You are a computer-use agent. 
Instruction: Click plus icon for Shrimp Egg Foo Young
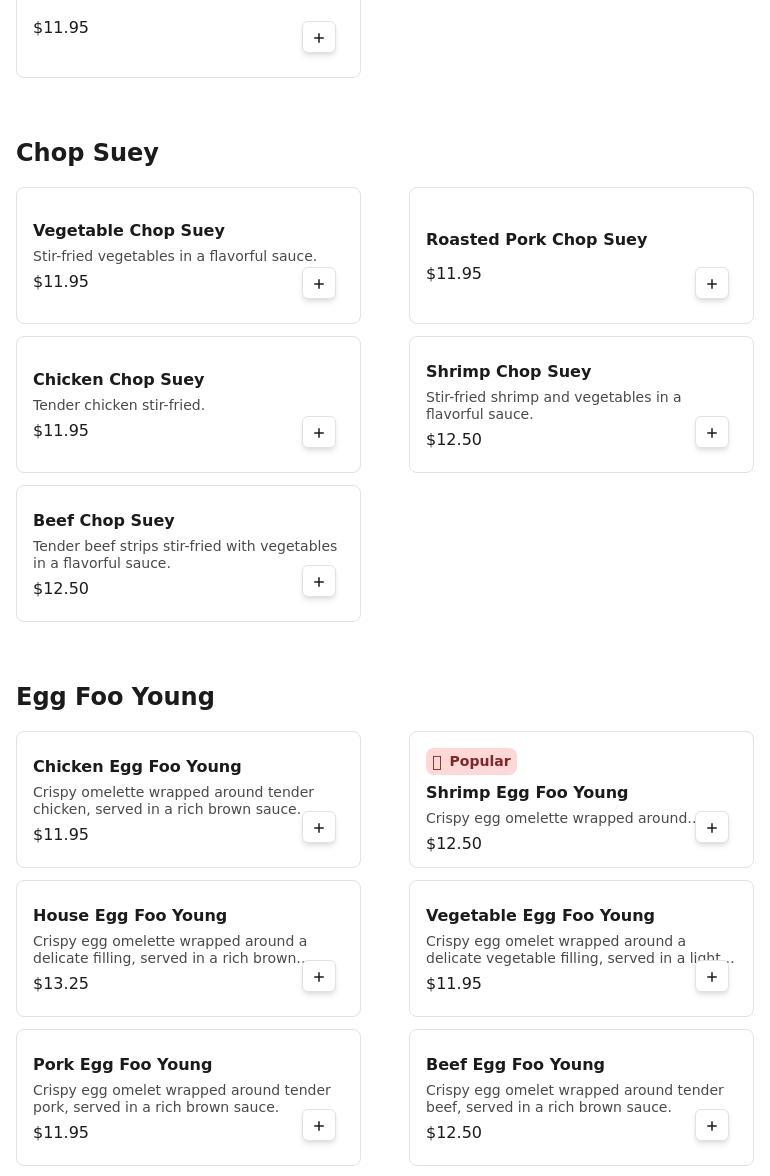(712, 828)
